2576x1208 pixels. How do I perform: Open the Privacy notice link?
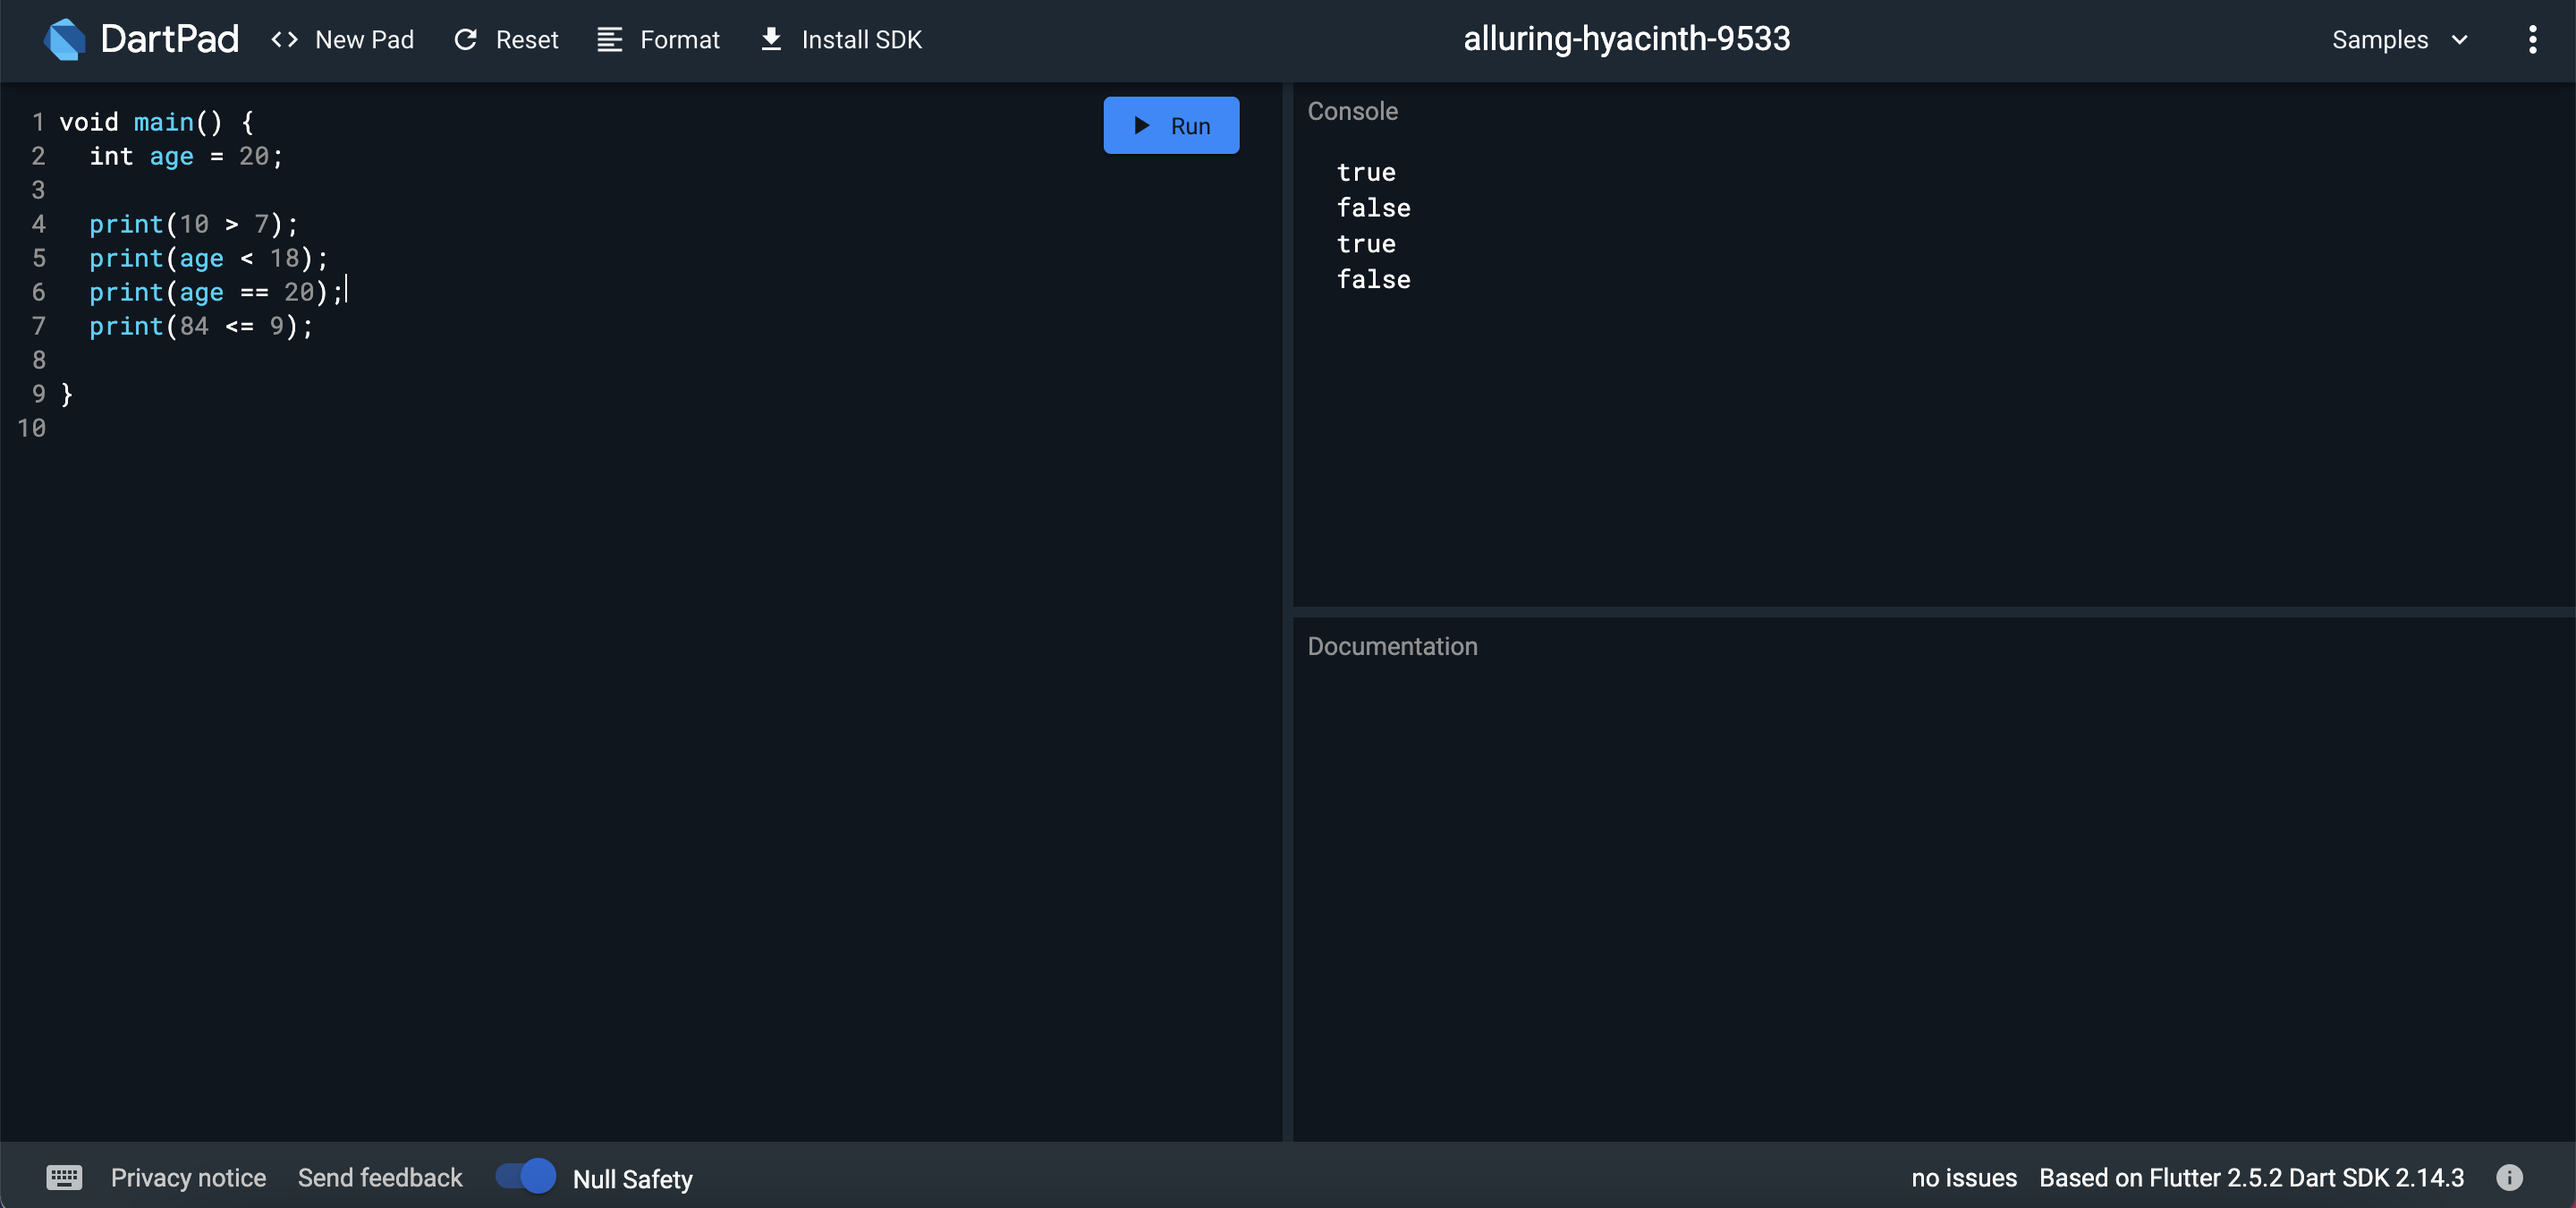[x=188, y=1177]
